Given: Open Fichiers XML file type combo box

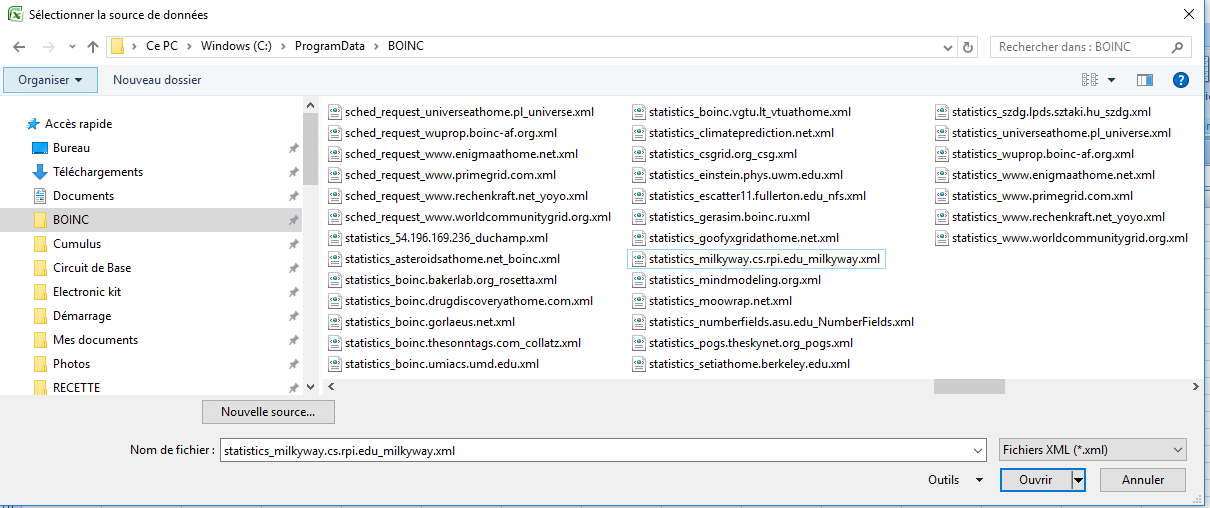Looking at the screenshot, I should click(1093, 450).
